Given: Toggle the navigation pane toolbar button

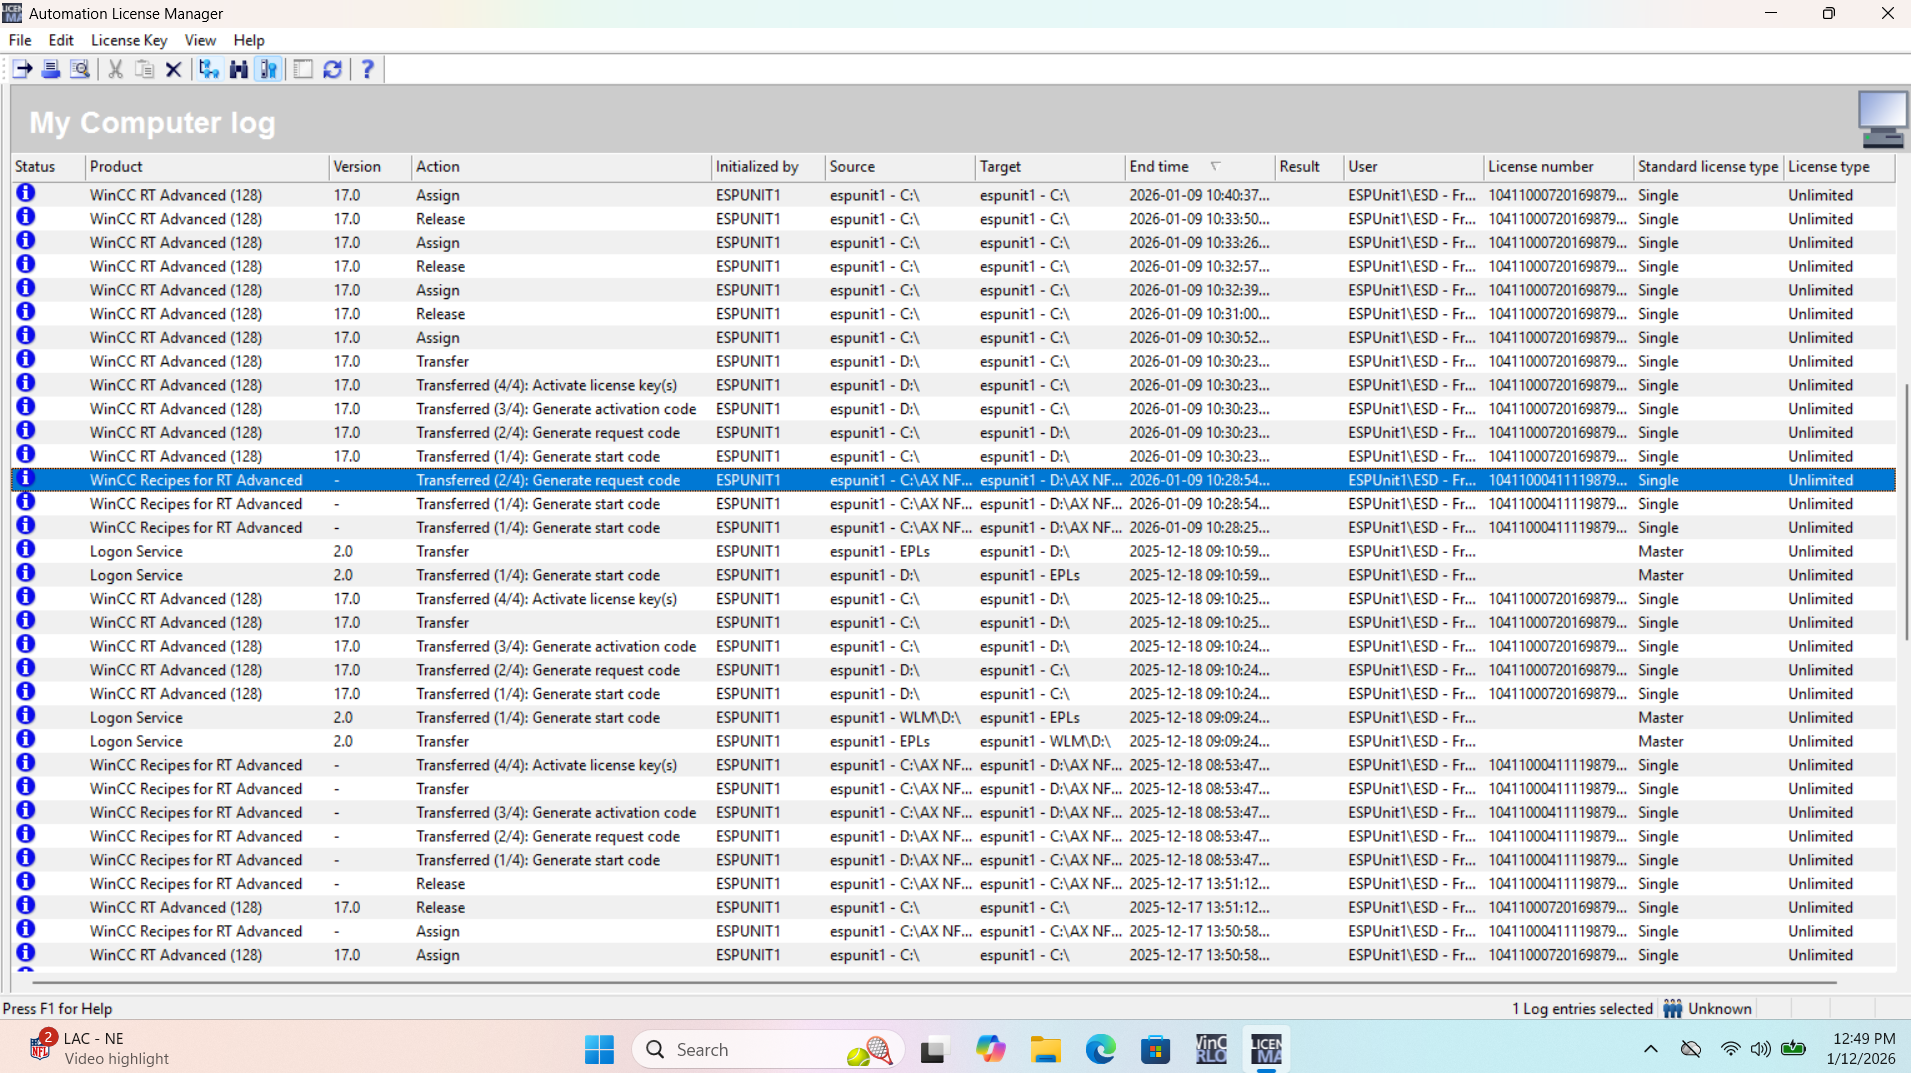Looking at the screenshot, I should (x=303, y=69).
